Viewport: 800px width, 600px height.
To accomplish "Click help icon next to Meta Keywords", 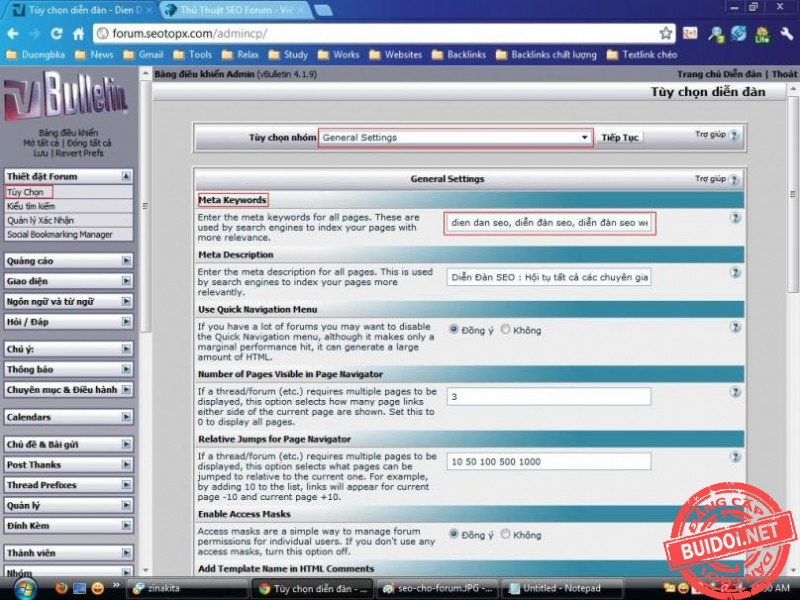I will tap(735, 217).
